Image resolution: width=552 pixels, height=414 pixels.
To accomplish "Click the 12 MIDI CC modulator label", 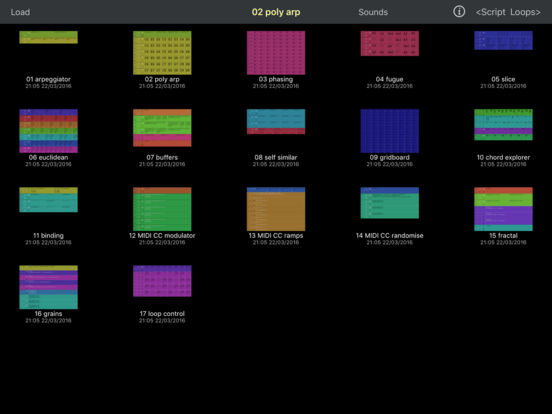I will [x=162, y=236].
